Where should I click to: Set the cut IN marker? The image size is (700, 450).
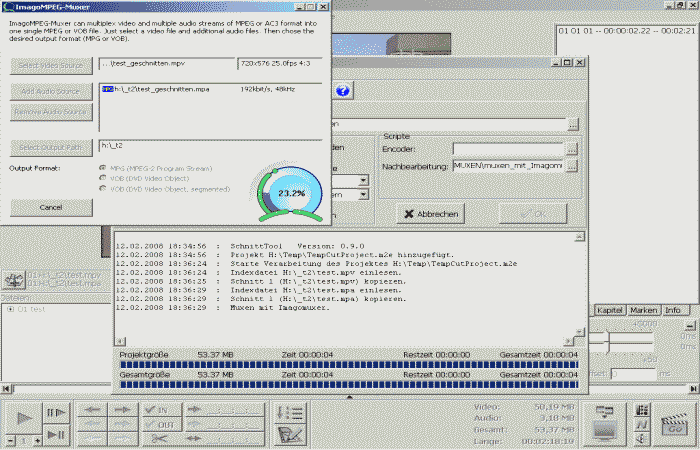coord(159,409)
